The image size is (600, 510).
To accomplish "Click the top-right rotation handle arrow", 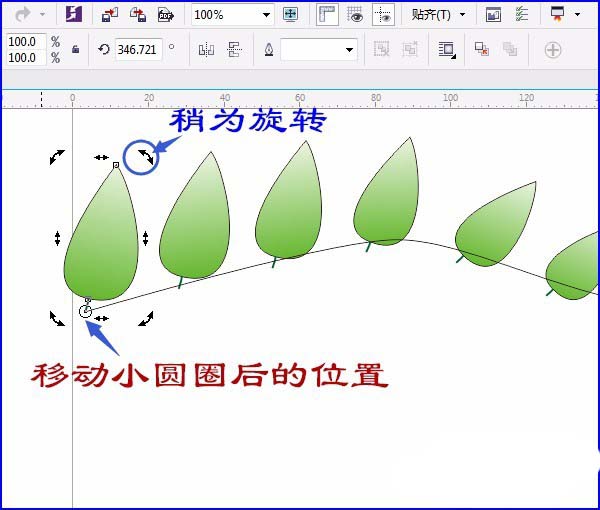I will (146, 157).
